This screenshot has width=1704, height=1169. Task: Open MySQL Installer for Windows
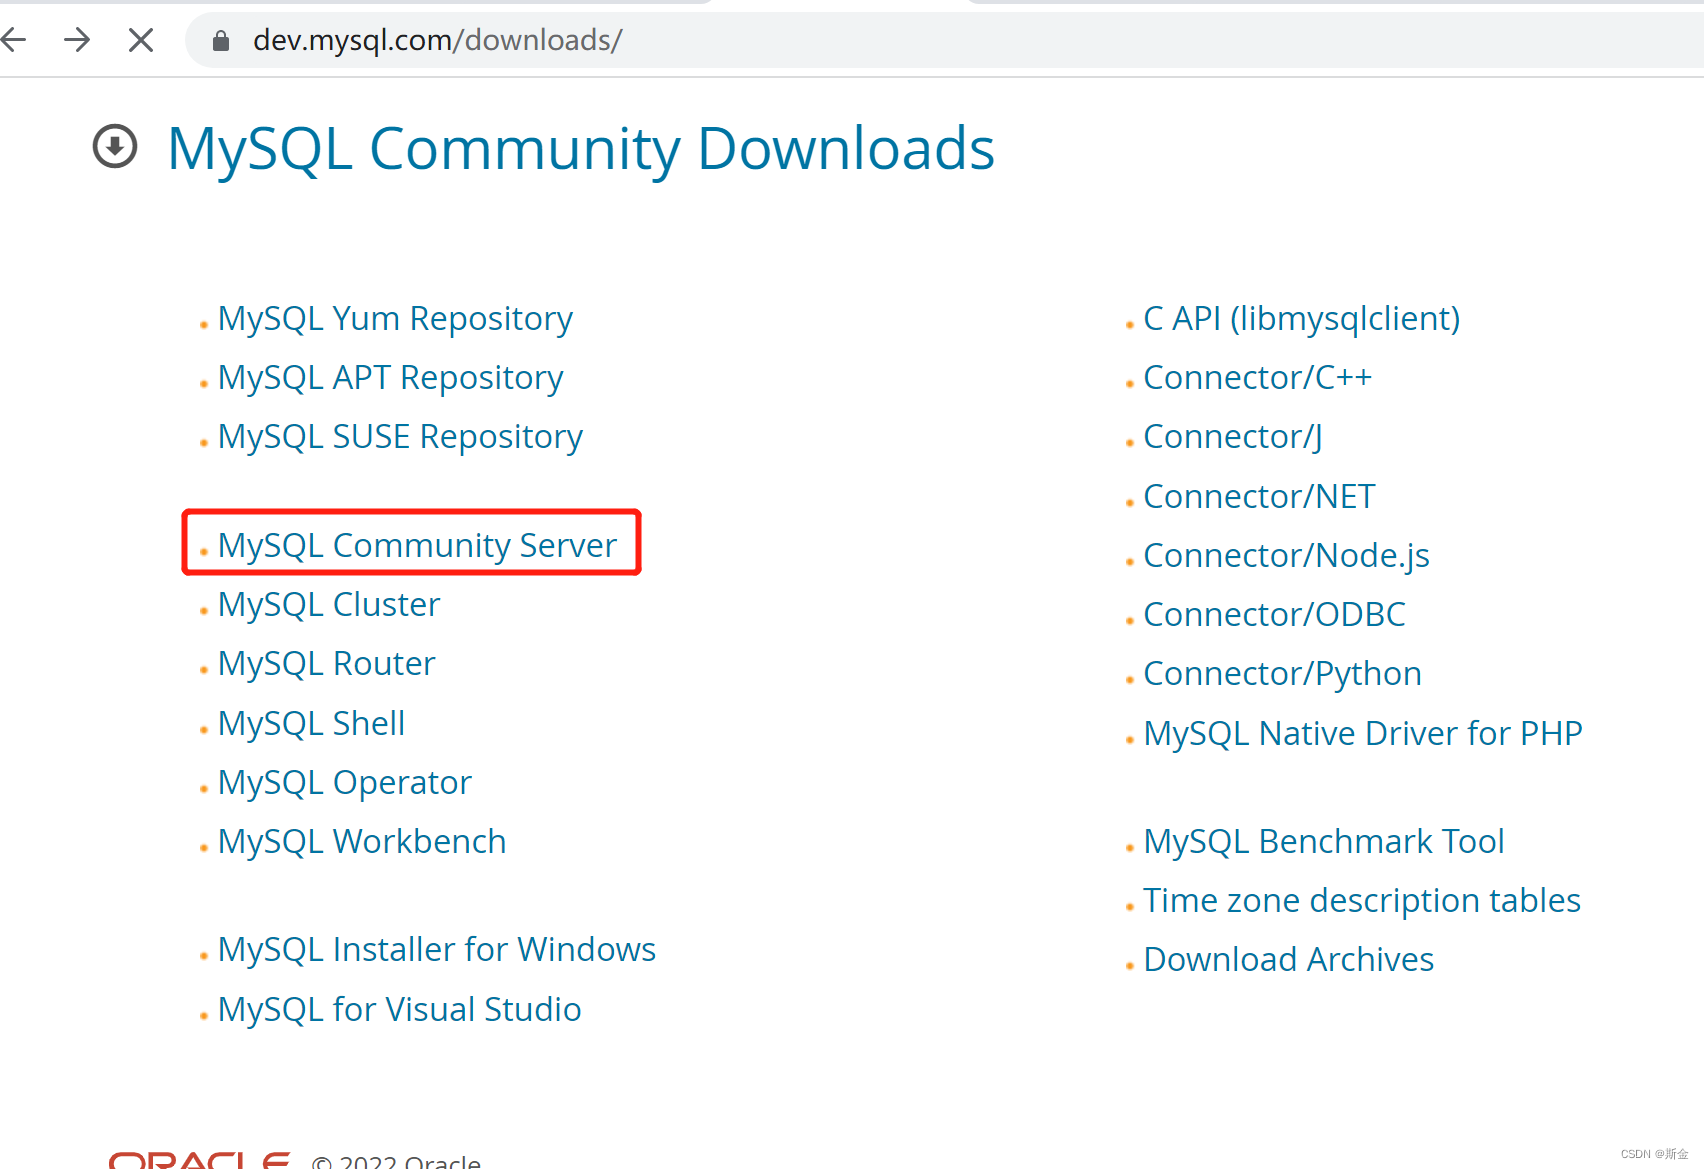coord(436,949)
